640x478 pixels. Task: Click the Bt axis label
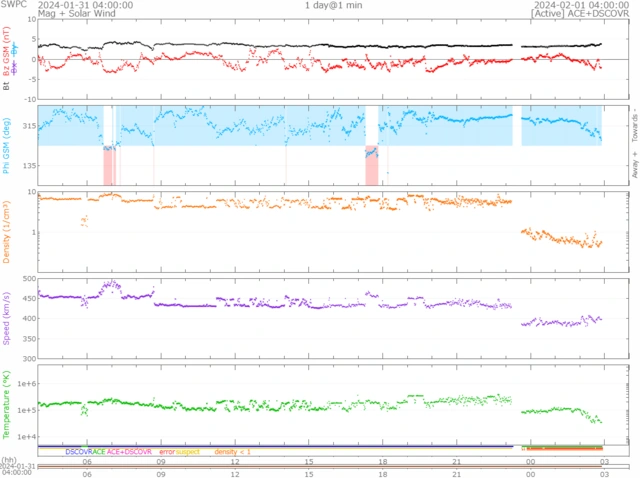tap(7, 86)
